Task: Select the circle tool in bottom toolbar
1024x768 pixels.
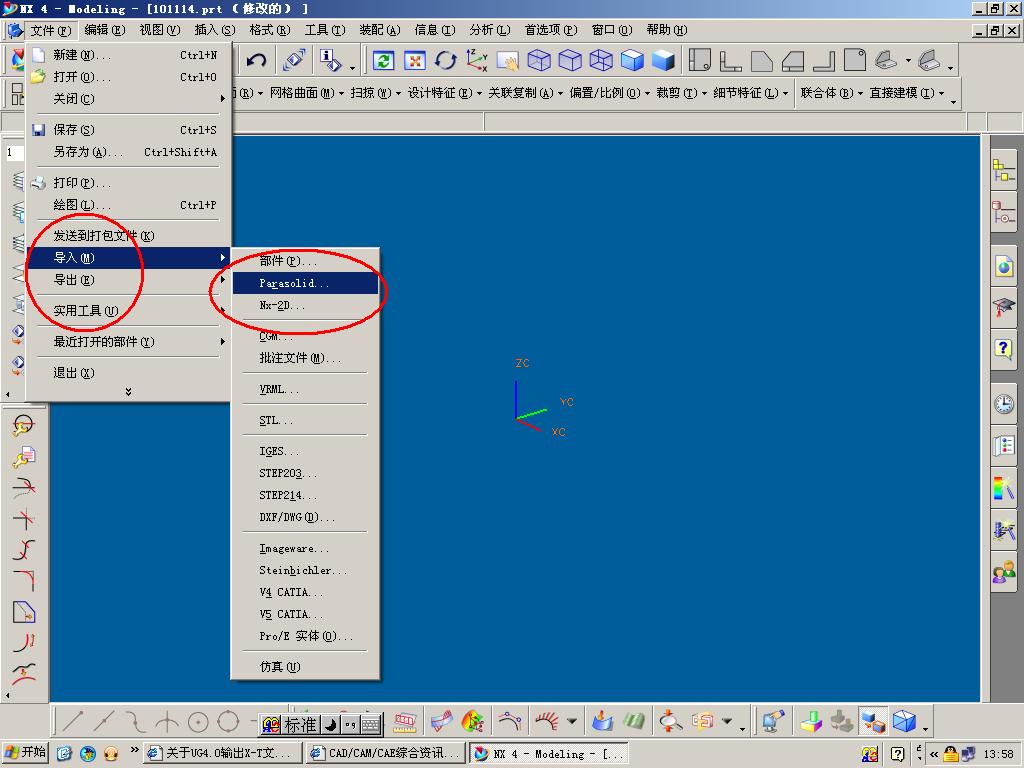Action: 198,722
